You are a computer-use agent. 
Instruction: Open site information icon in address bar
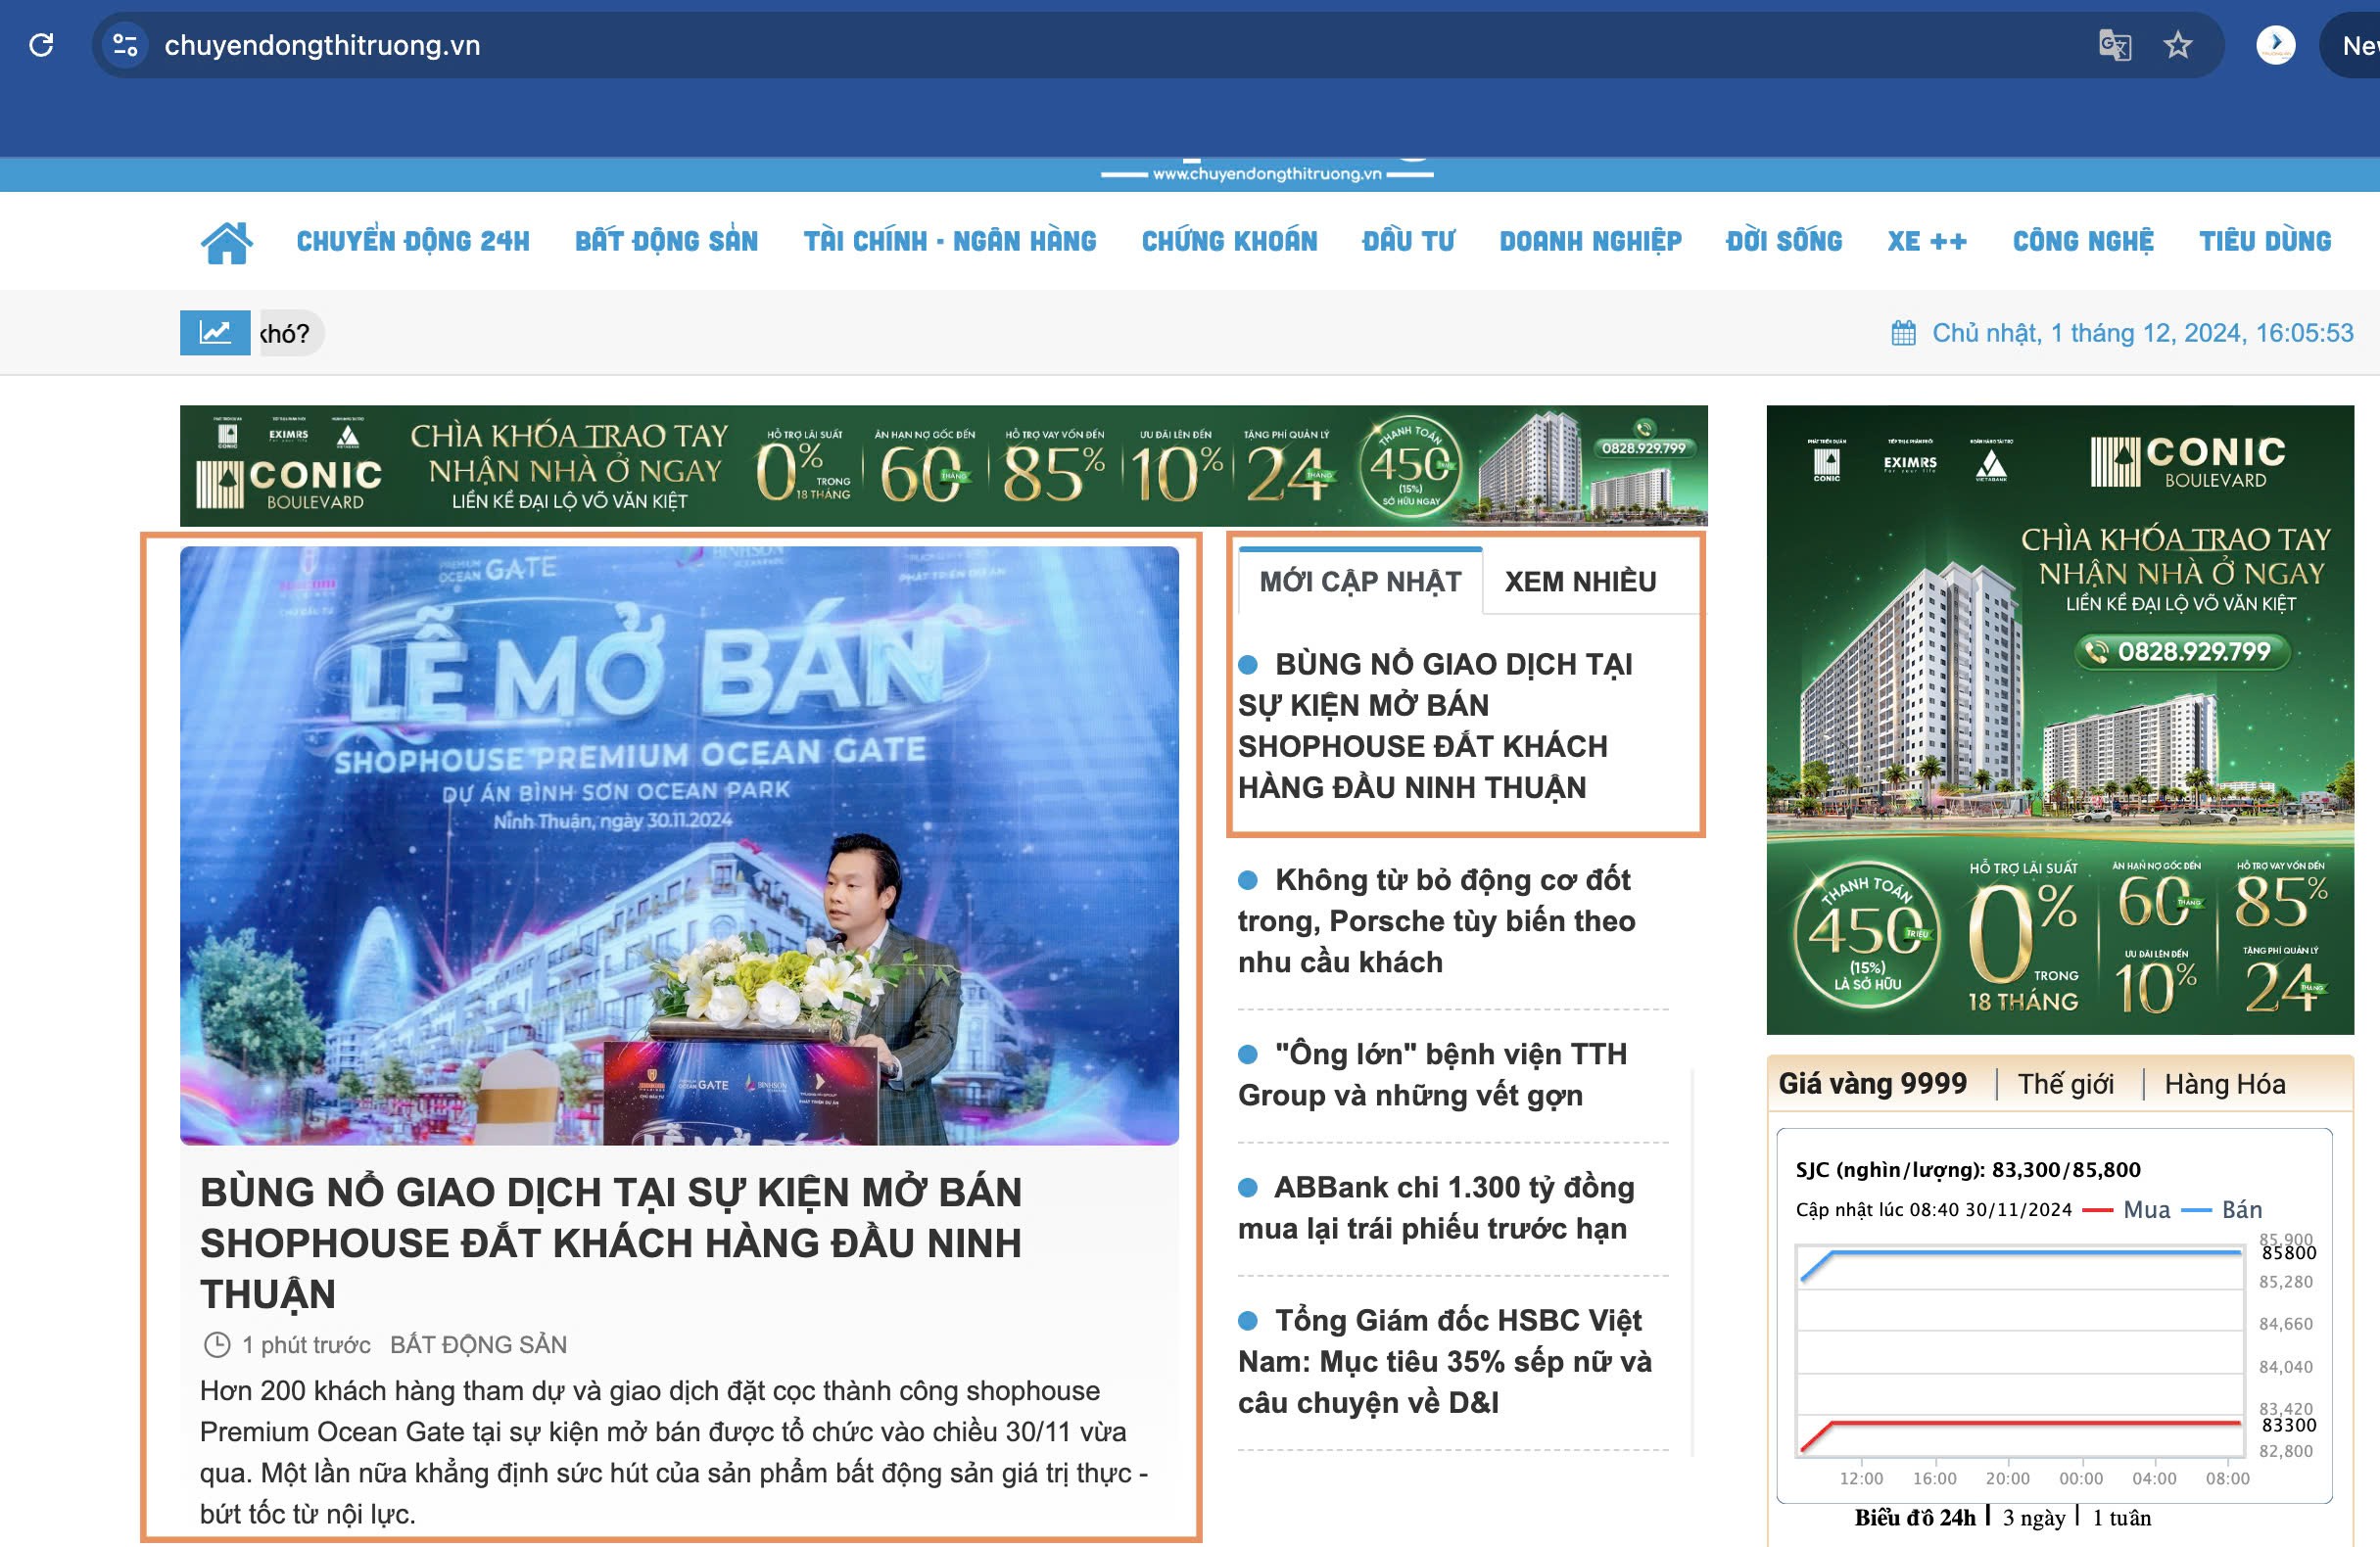[125, 45]
